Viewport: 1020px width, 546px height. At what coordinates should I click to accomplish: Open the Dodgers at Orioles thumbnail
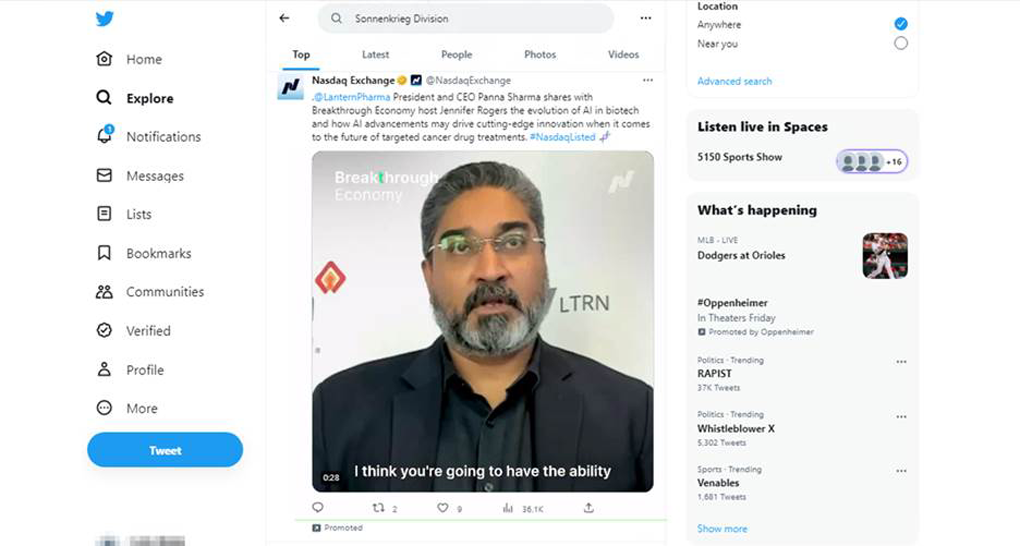click(x=885, y=256)
